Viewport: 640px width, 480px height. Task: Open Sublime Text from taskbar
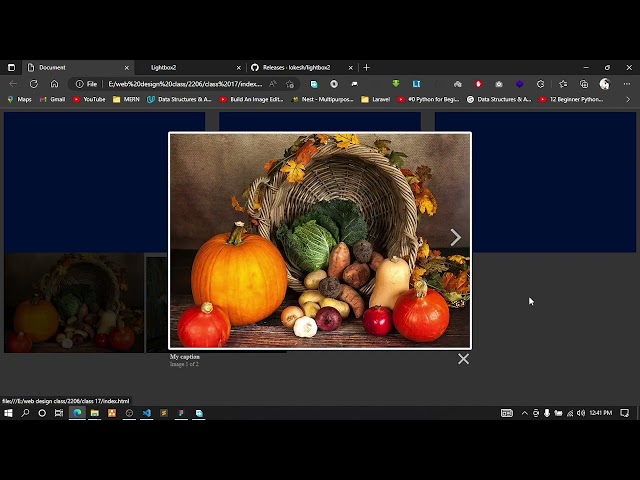pyautogui.click(x=164, y=413)
